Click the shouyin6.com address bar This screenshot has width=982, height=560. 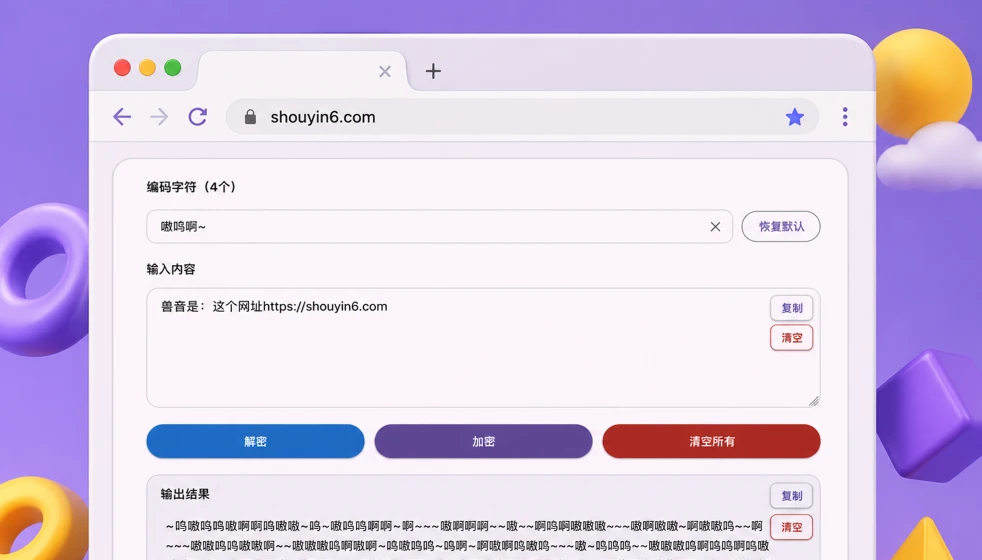[x=522, y=117]
